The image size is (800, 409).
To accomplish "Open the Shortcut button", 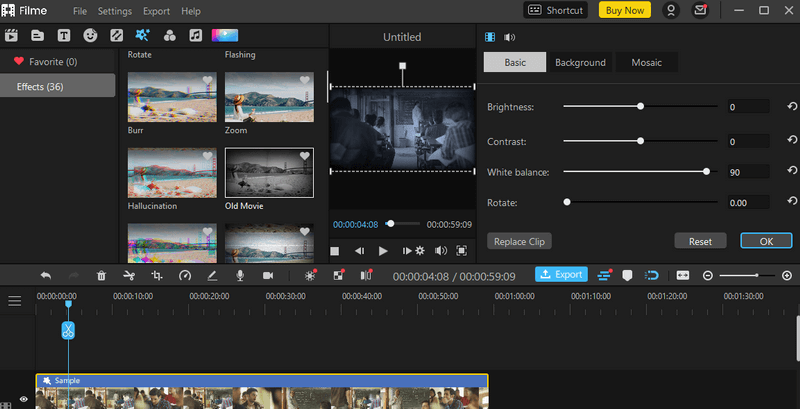I will point(556,10).
